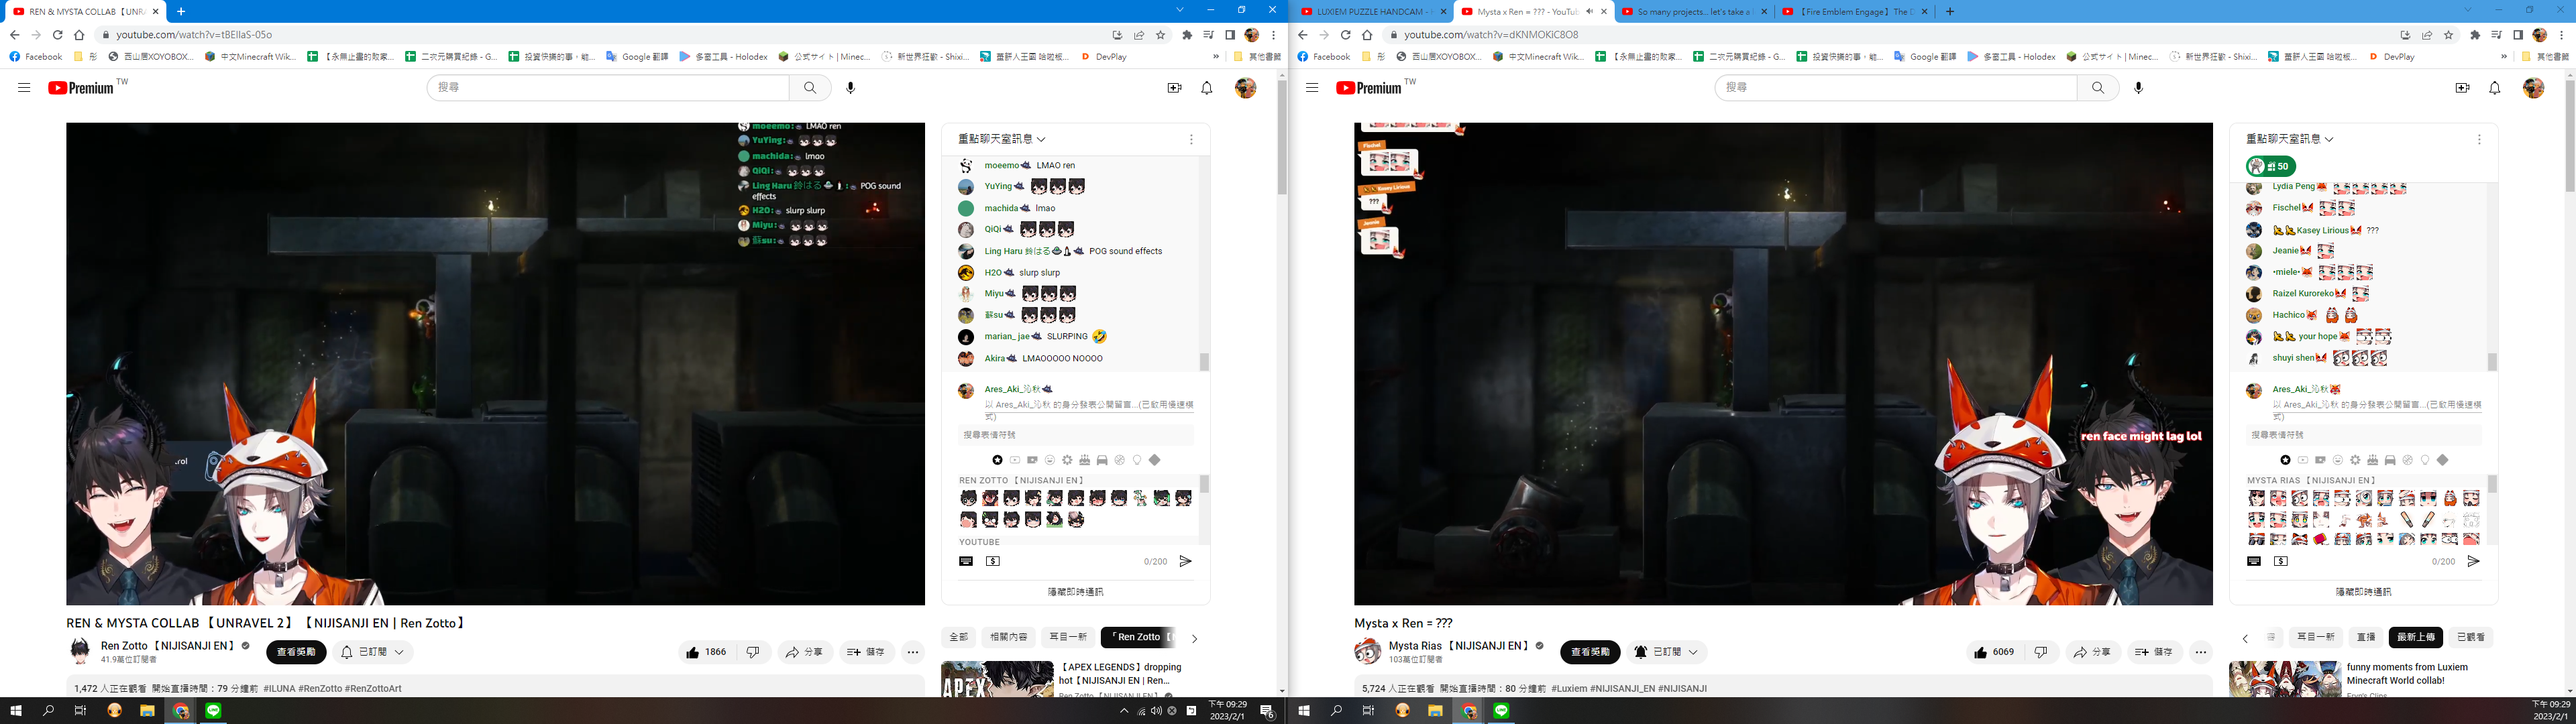2576x724 pixels.
Task: Open Super Chat dollar icon in left chat
Action: (x=993, y=562)
